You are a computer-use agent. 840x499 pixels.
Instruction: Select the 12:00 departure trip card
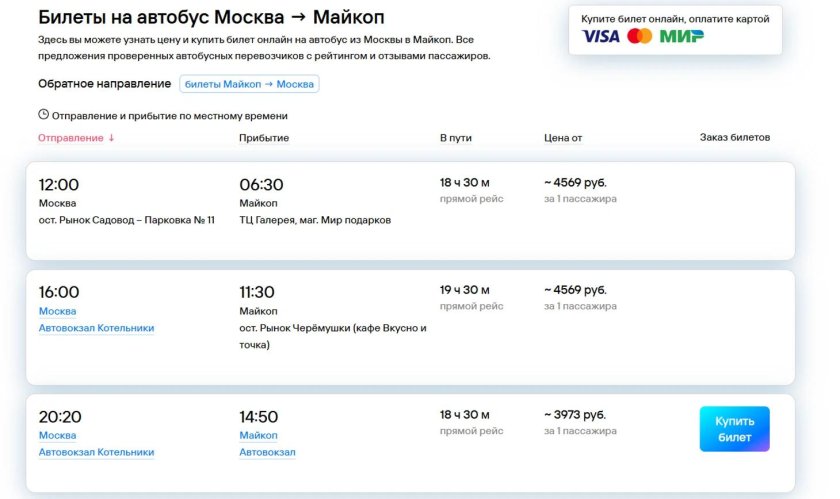click(410, 210)
